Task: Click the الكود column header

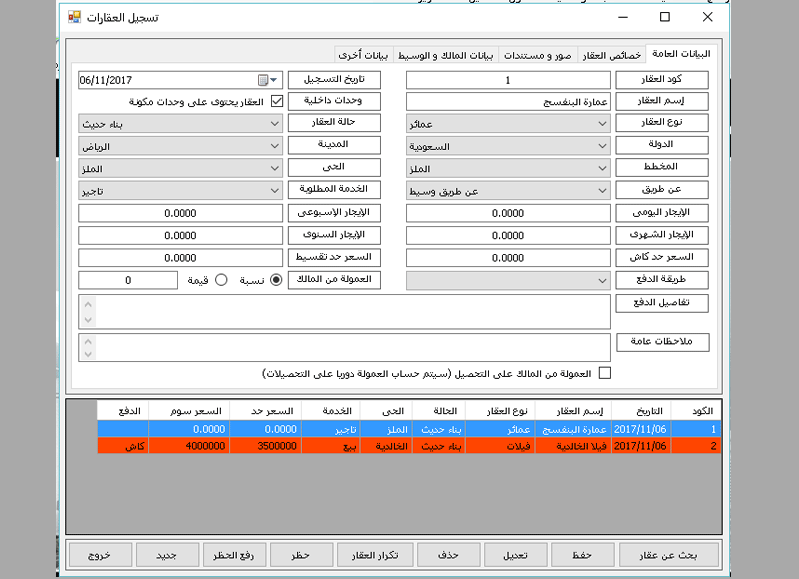Action: click(696, 411)
